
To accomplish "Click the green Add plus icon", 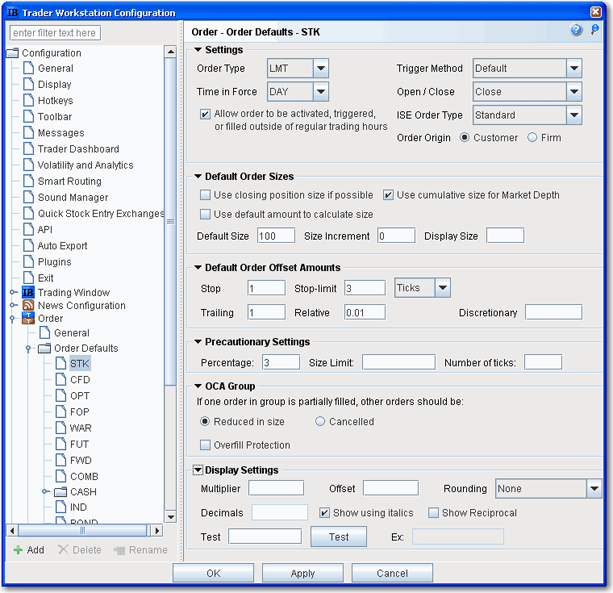I will (18, 550).
